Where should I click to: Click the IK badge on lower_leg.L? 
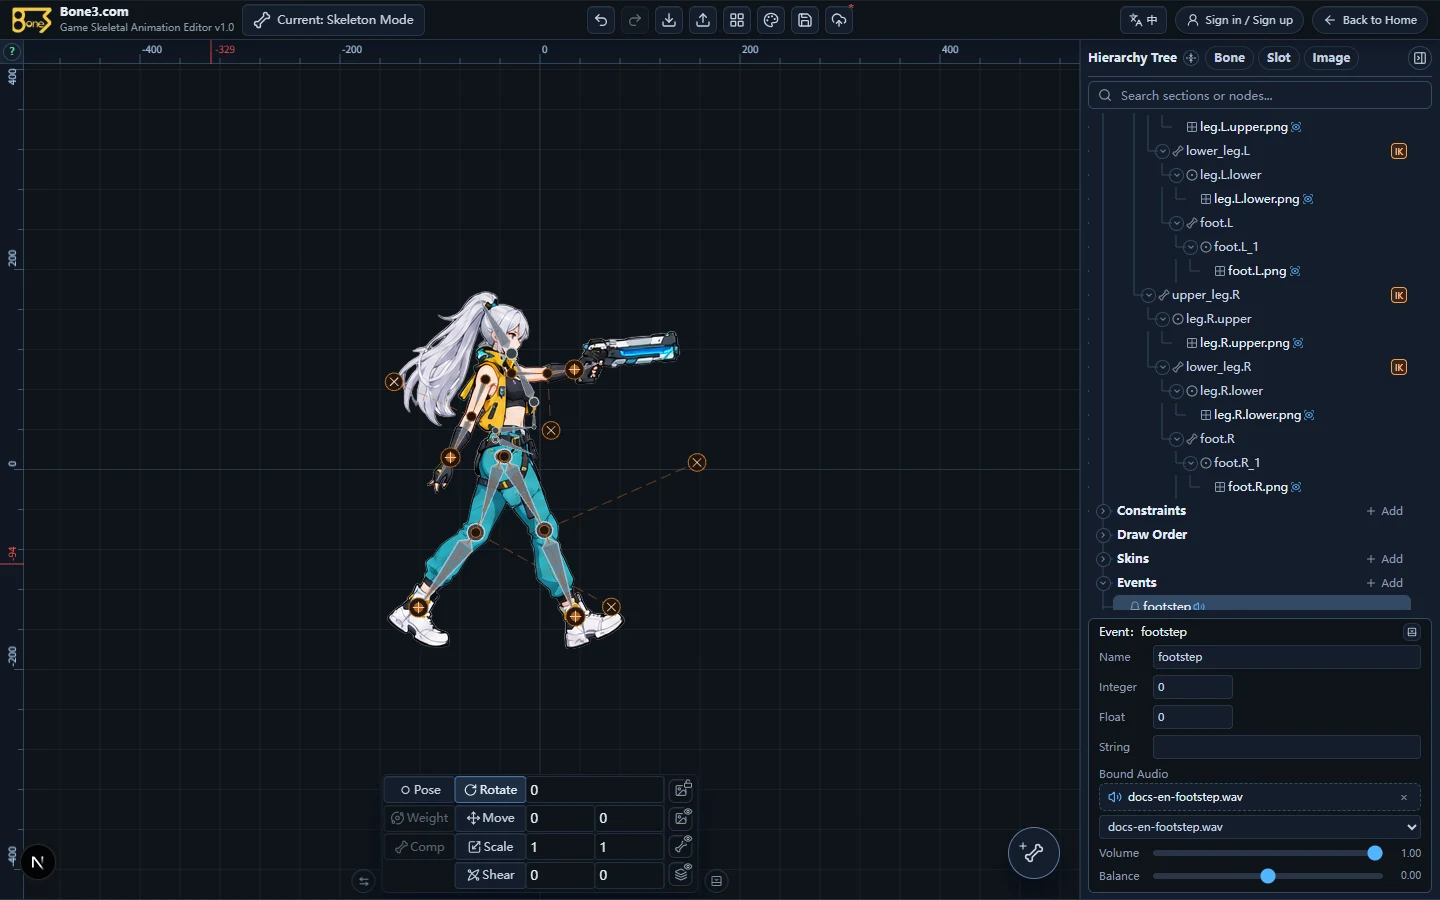pyautogui.click(x=1399, y=151)
